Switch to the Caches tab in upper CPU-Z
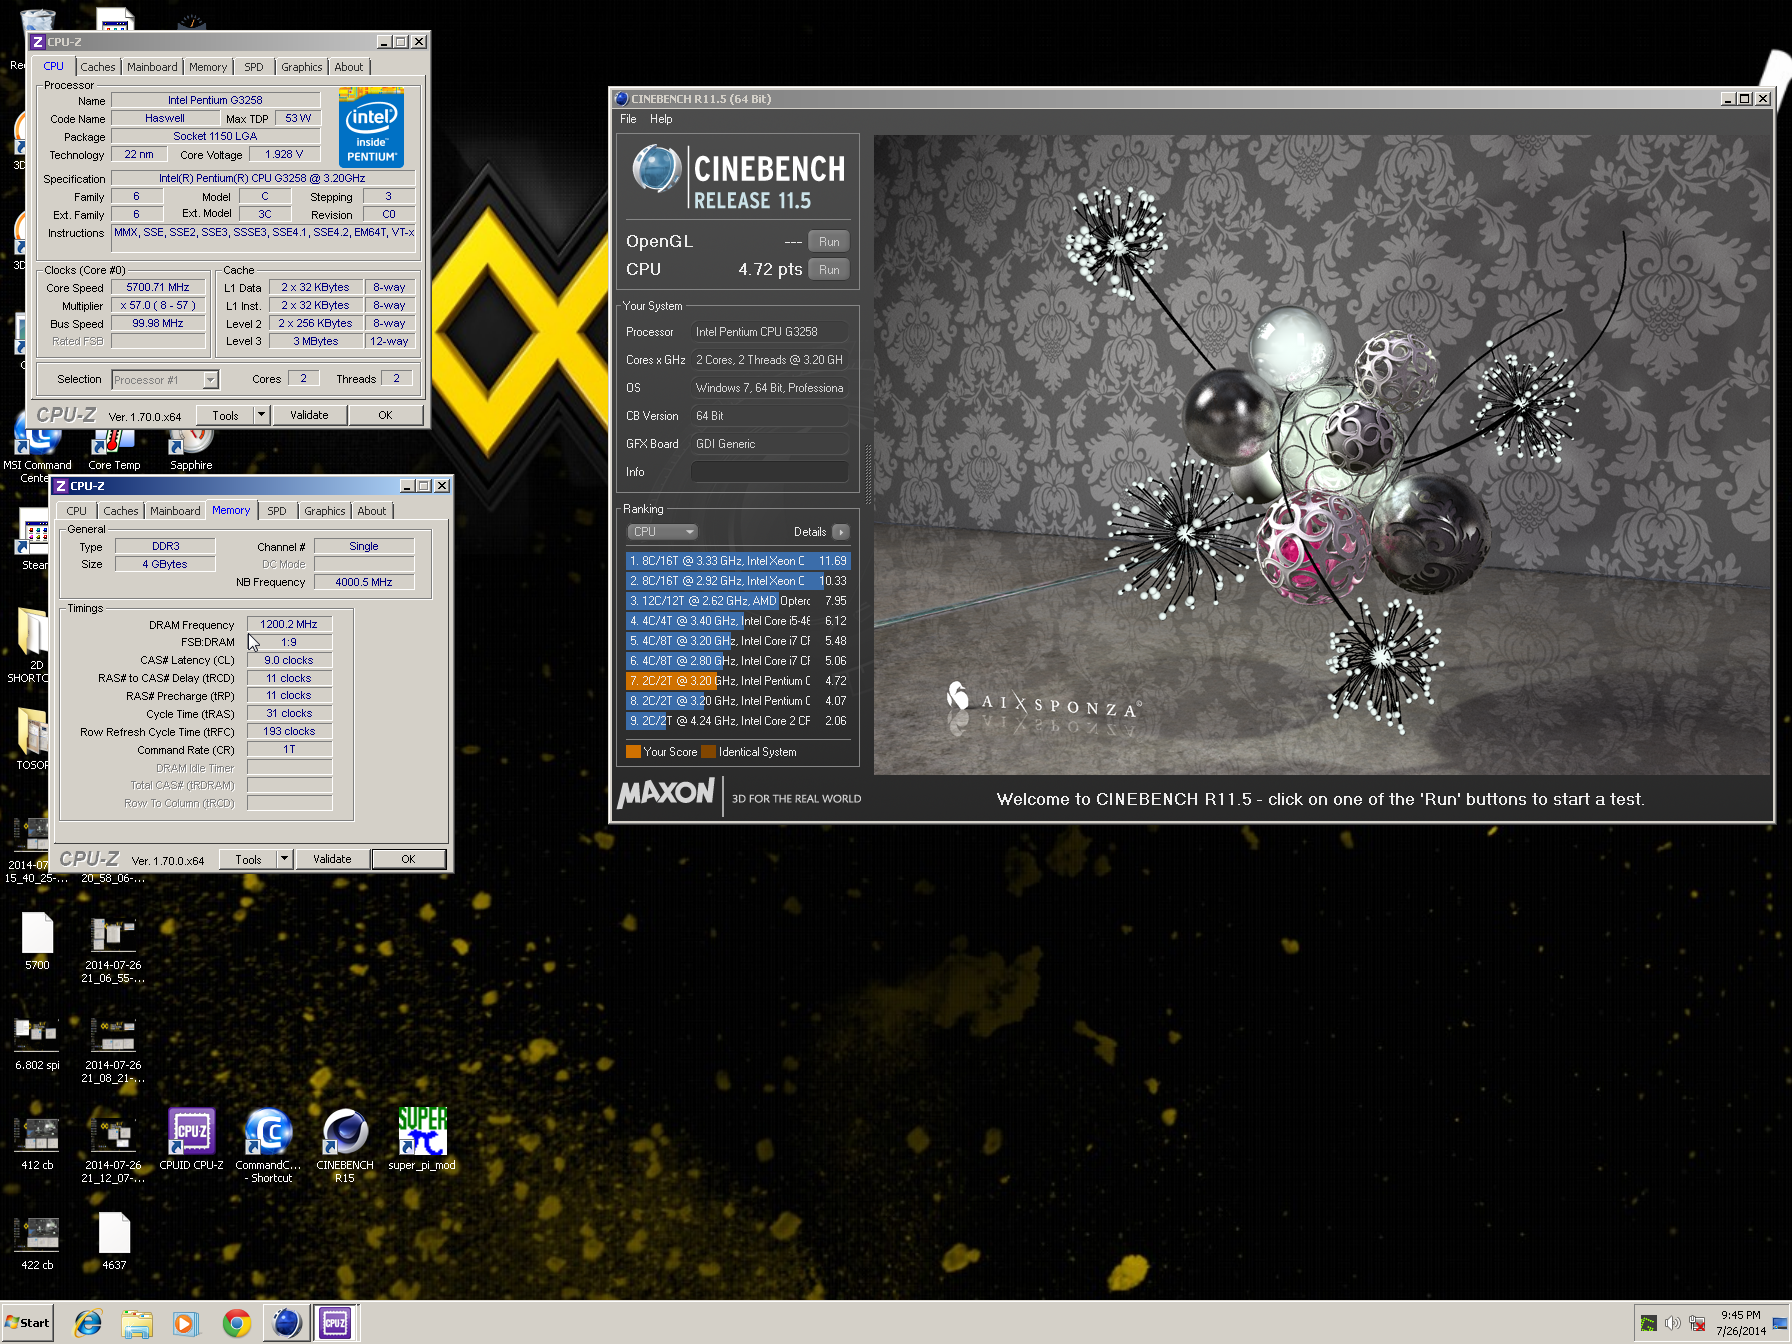This screenshot has height=1344, width=1792. coord(98,67)
